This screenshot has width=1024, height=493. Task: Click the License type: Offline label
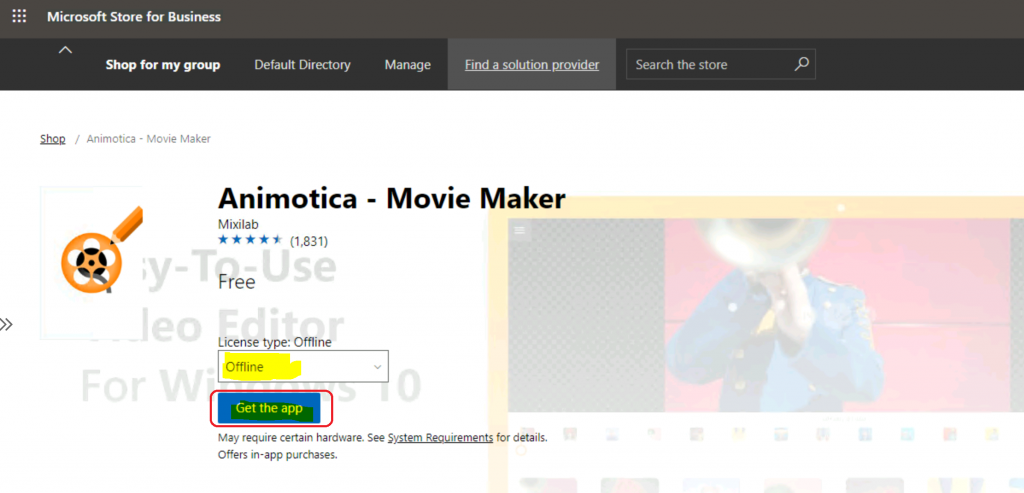pos(274,342)
